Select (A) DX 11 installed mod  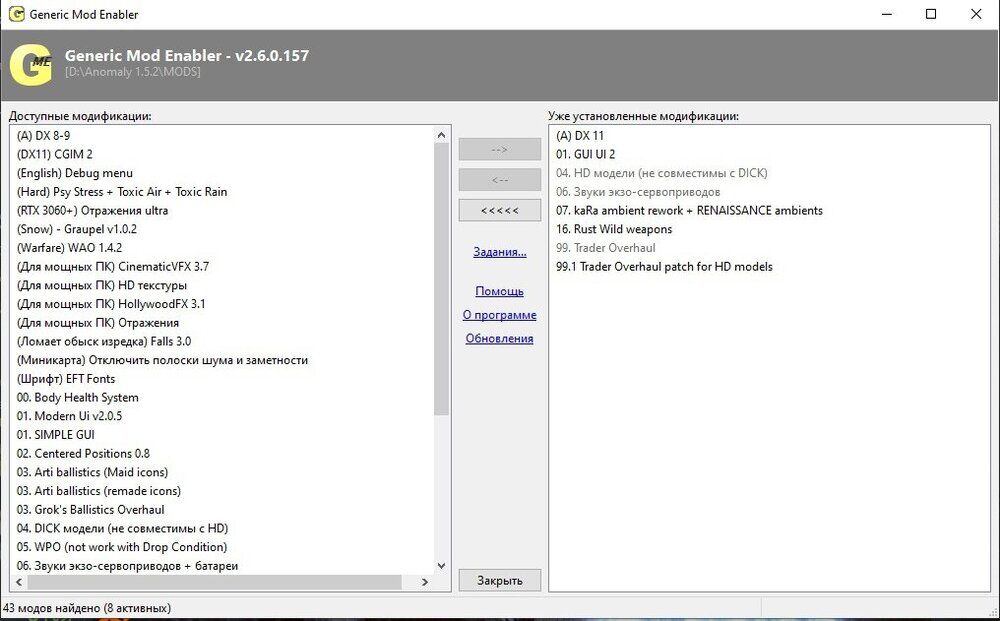pyautogui.click(x=580, y=136)
